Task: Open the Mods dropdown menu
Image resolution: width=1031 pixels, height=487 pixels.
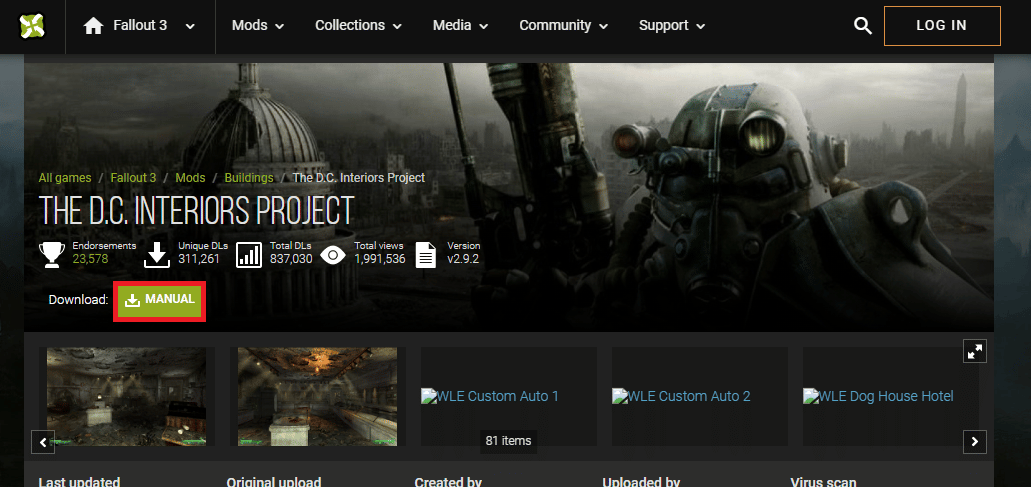Action: (258, 26)
